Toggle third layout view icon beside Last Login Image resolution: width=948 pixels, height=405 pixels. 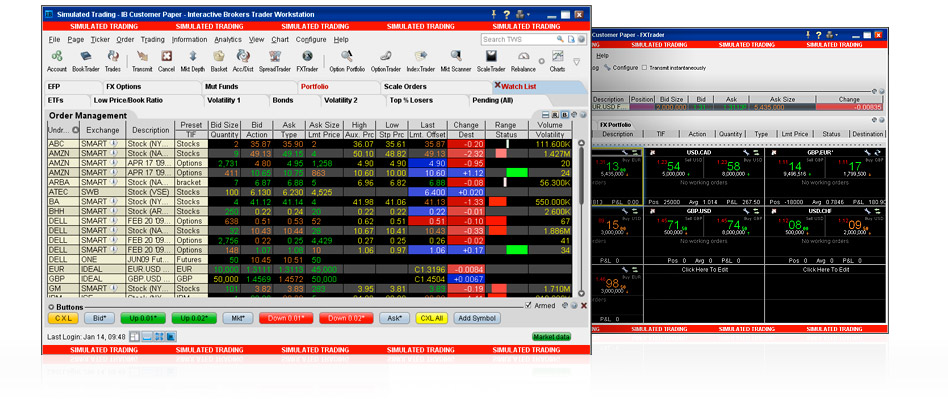[159, 337]
